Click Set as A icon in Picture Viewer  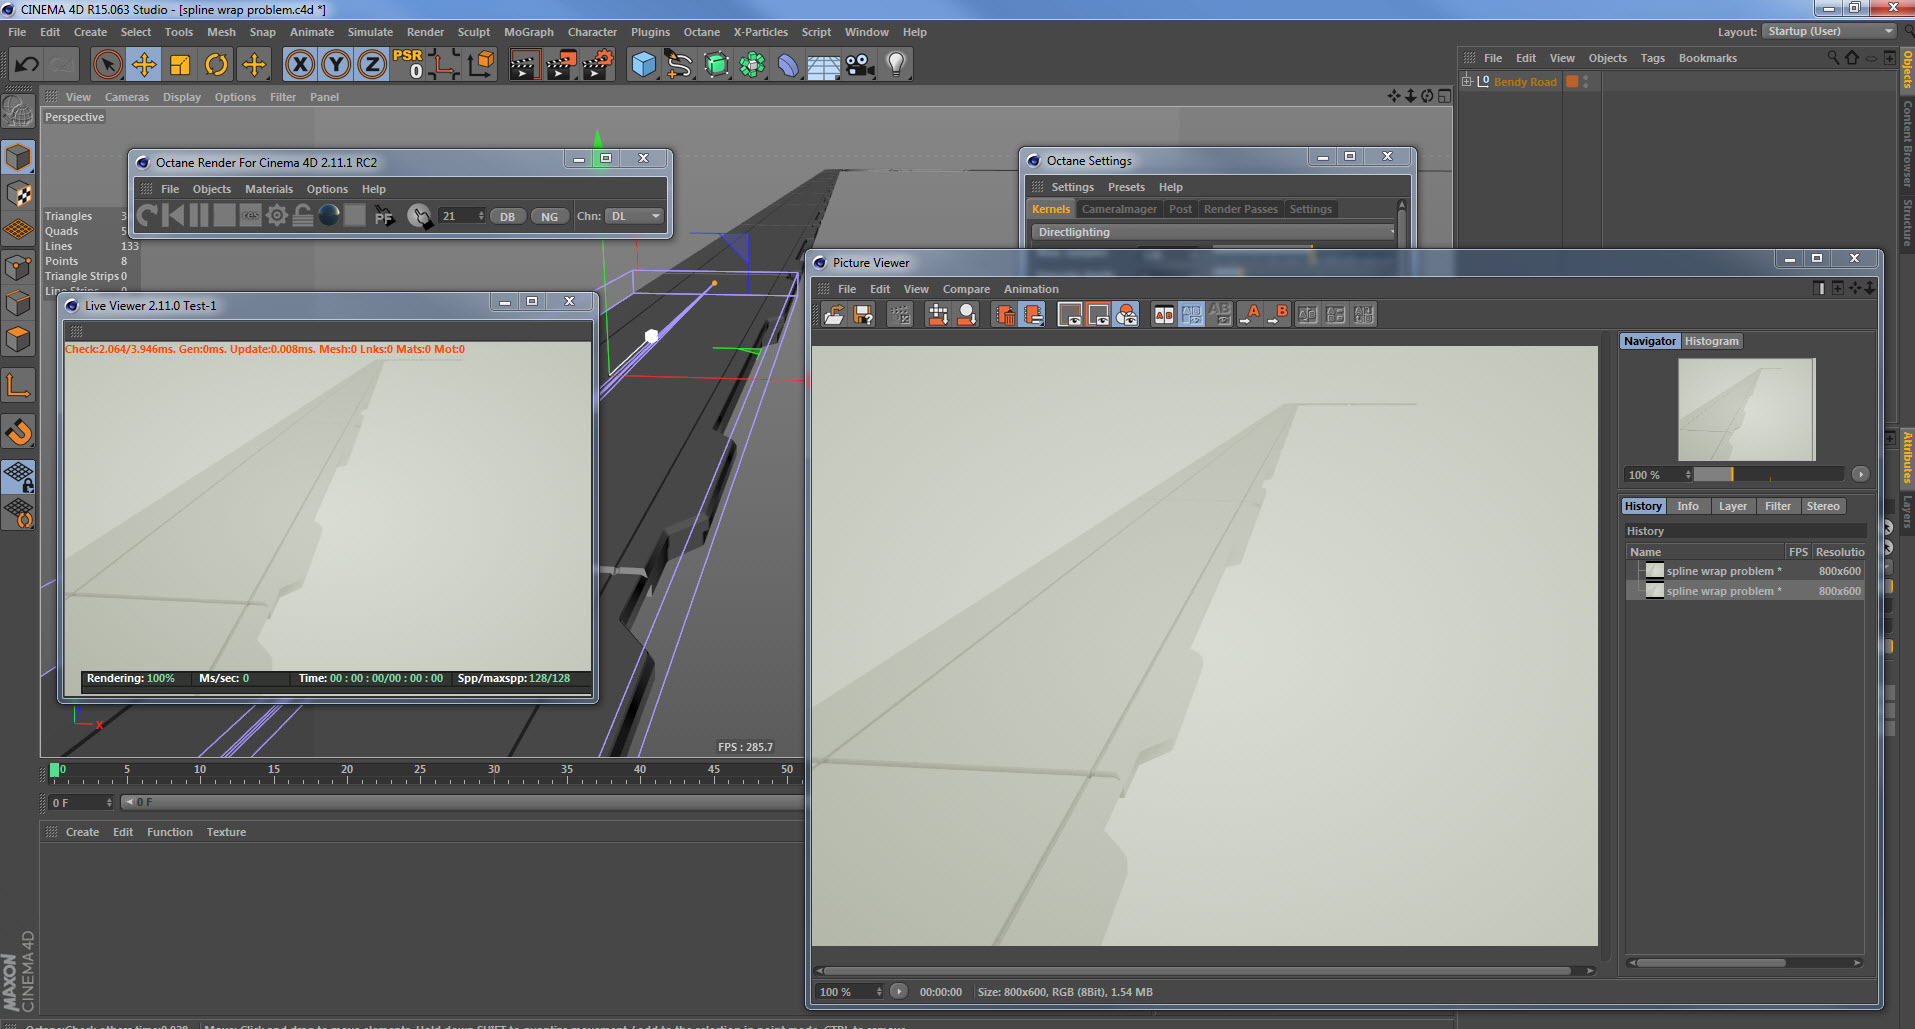tap(1250, 315)
